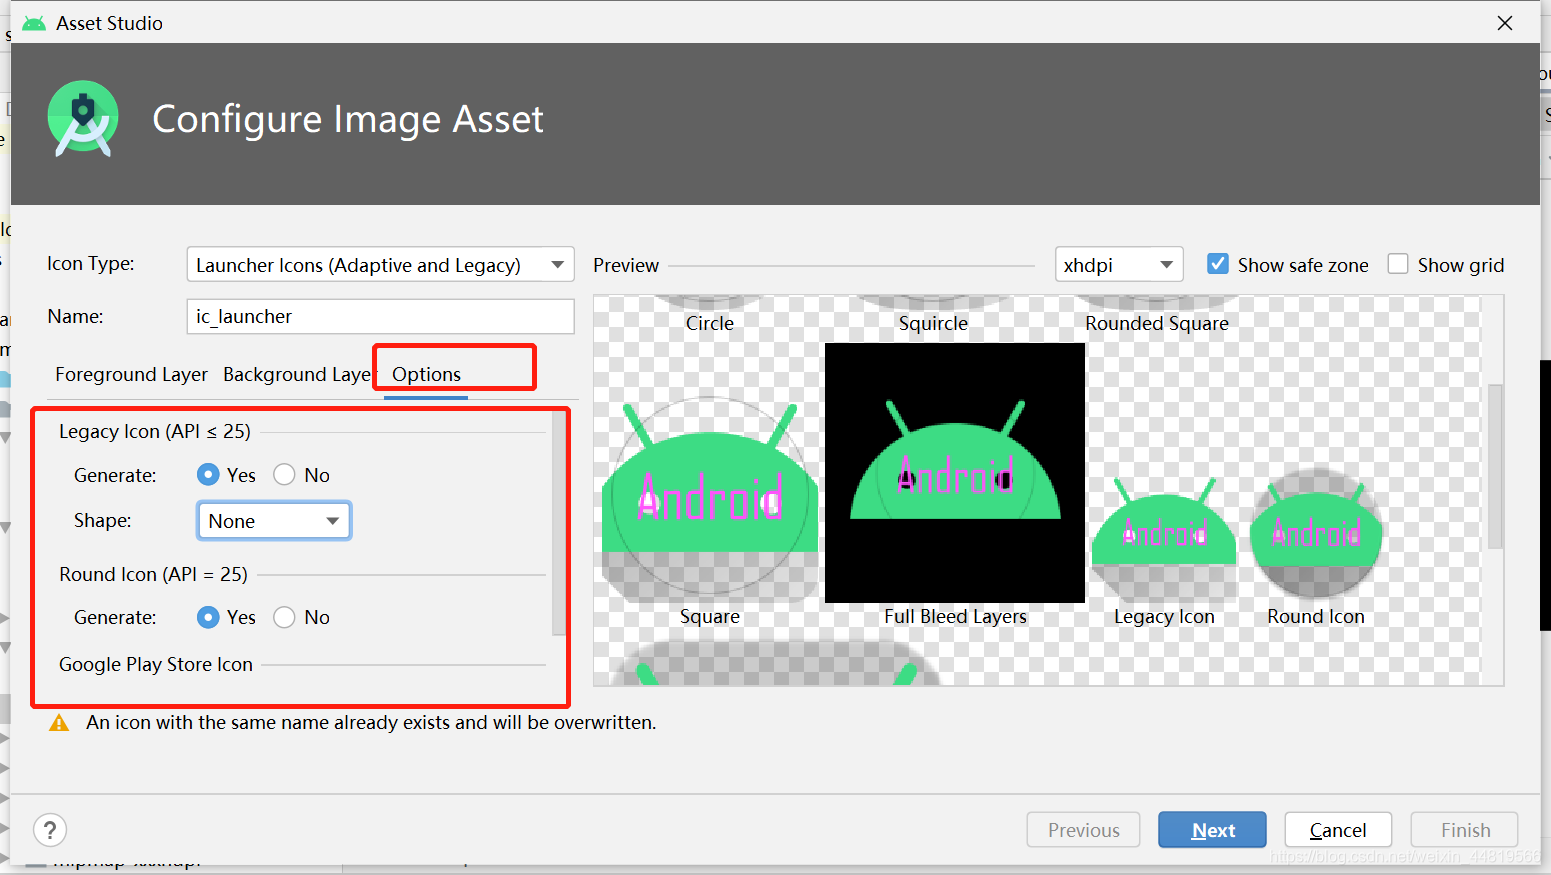This screenshot has height=875, width=1551.
Task: Click the Full Bleed Layers preview
Action: click(955, 473)
